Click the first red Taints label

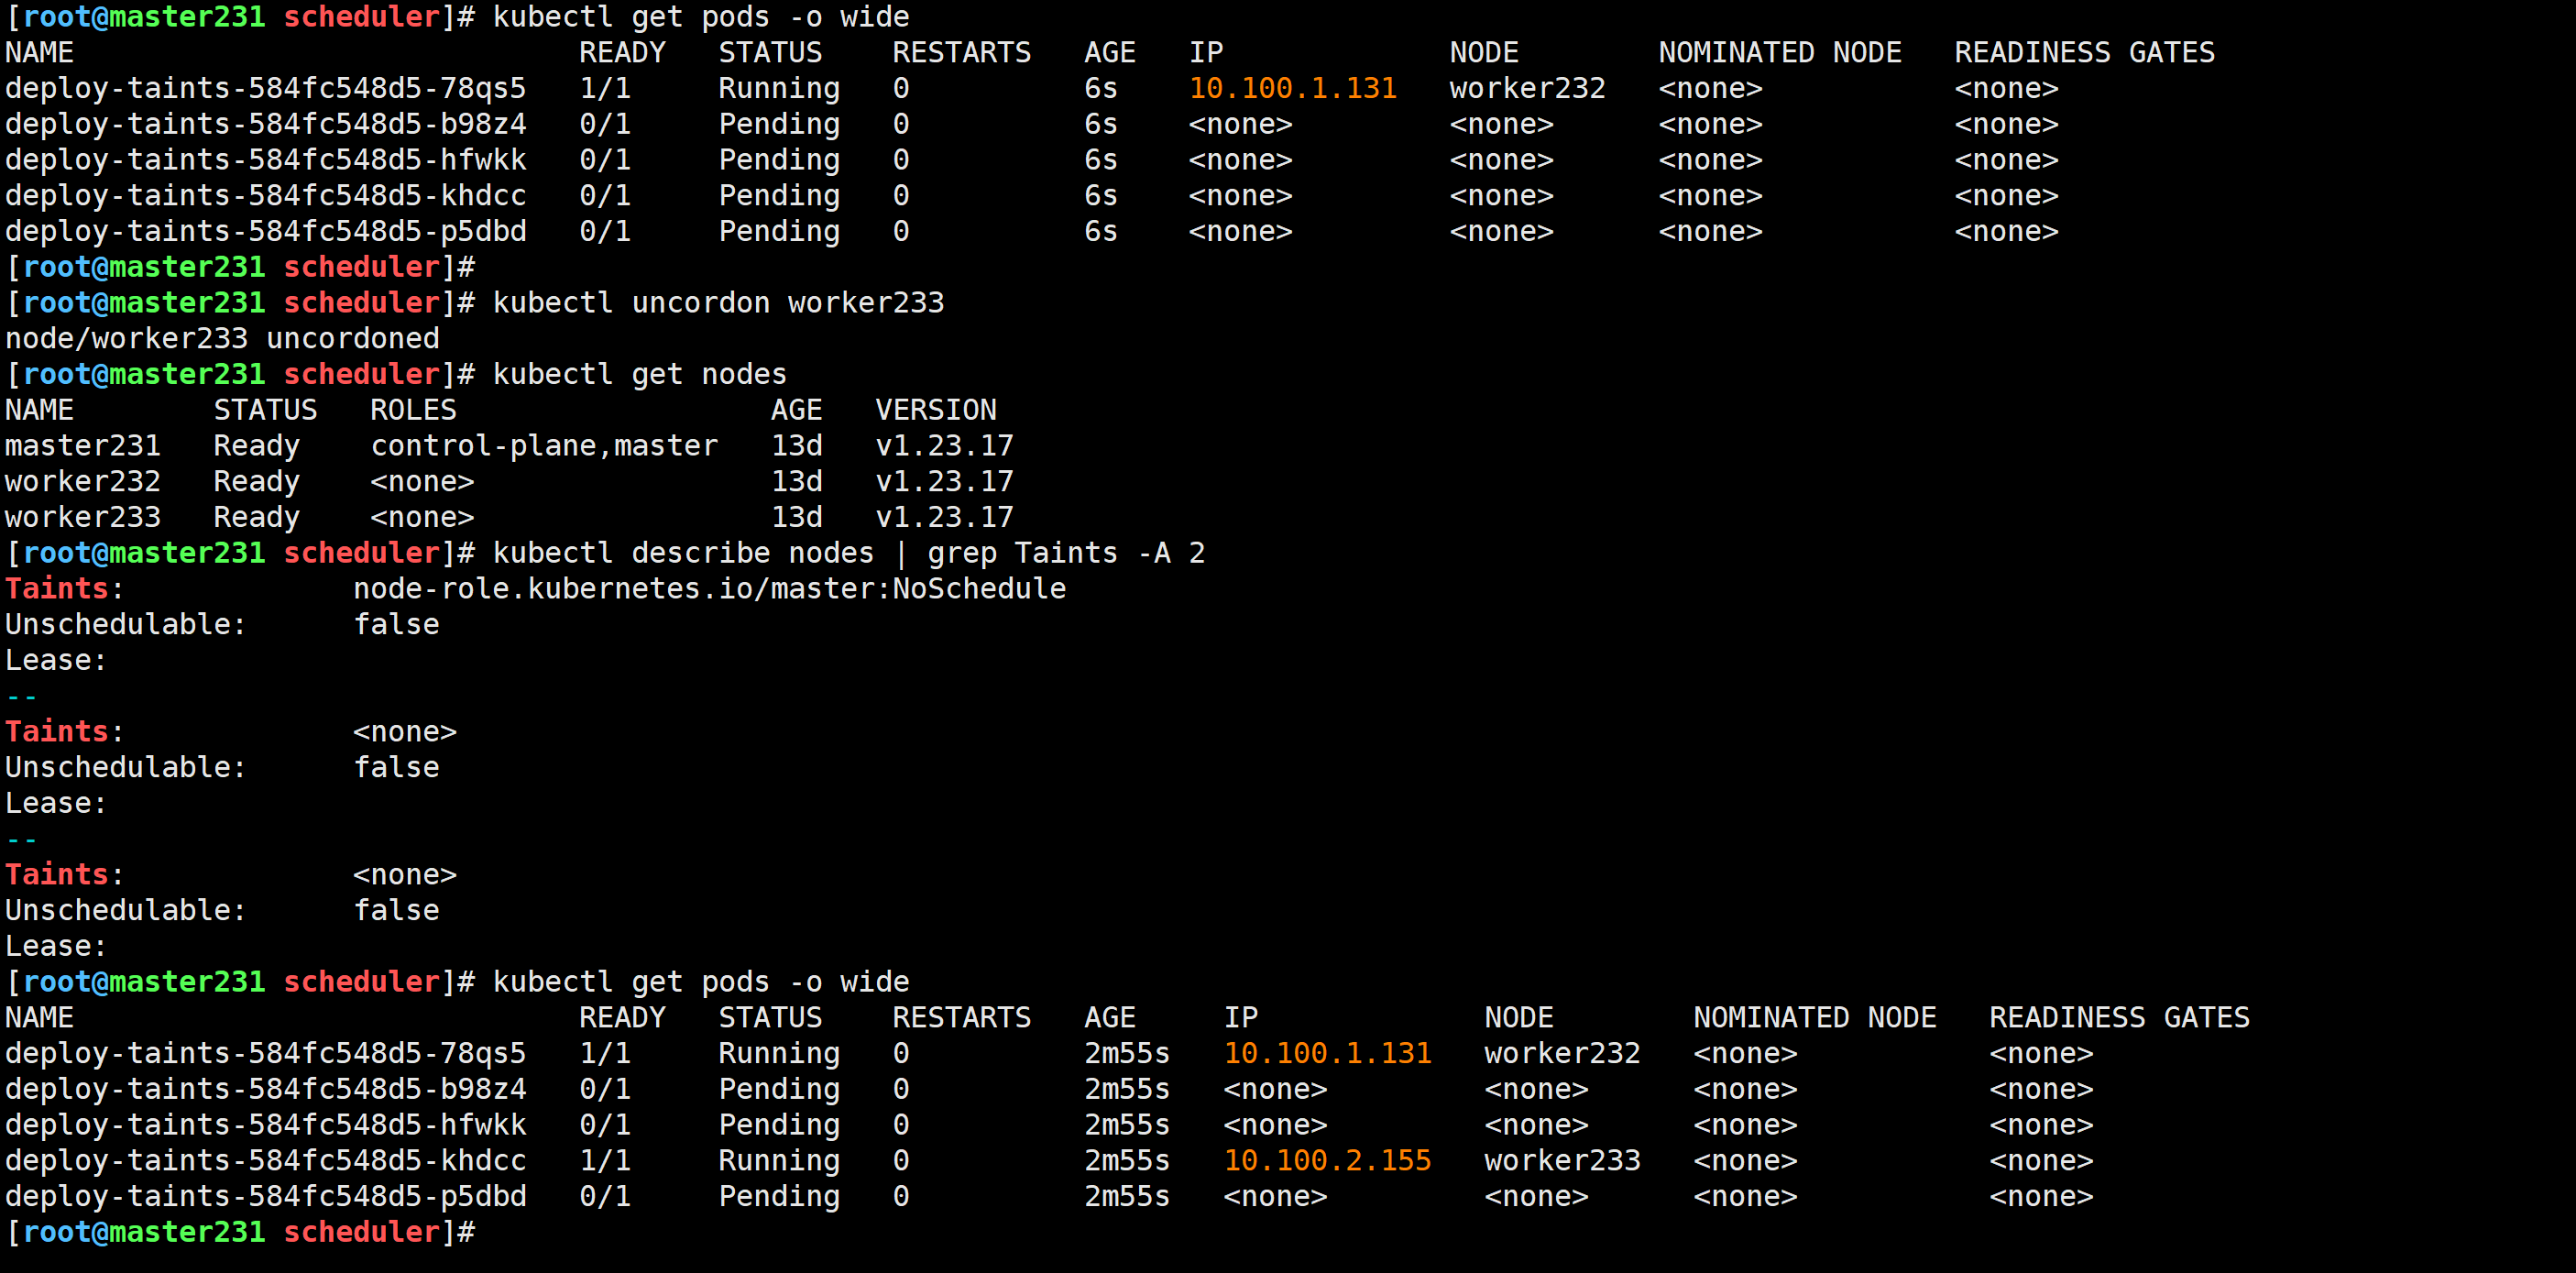click(57, 588)
